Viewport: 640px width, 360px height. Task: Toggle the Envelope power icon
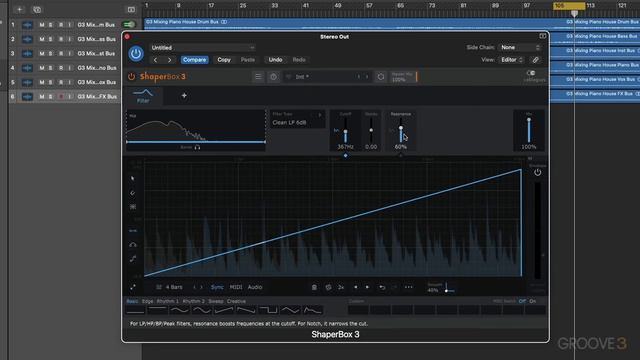(538, 172)
